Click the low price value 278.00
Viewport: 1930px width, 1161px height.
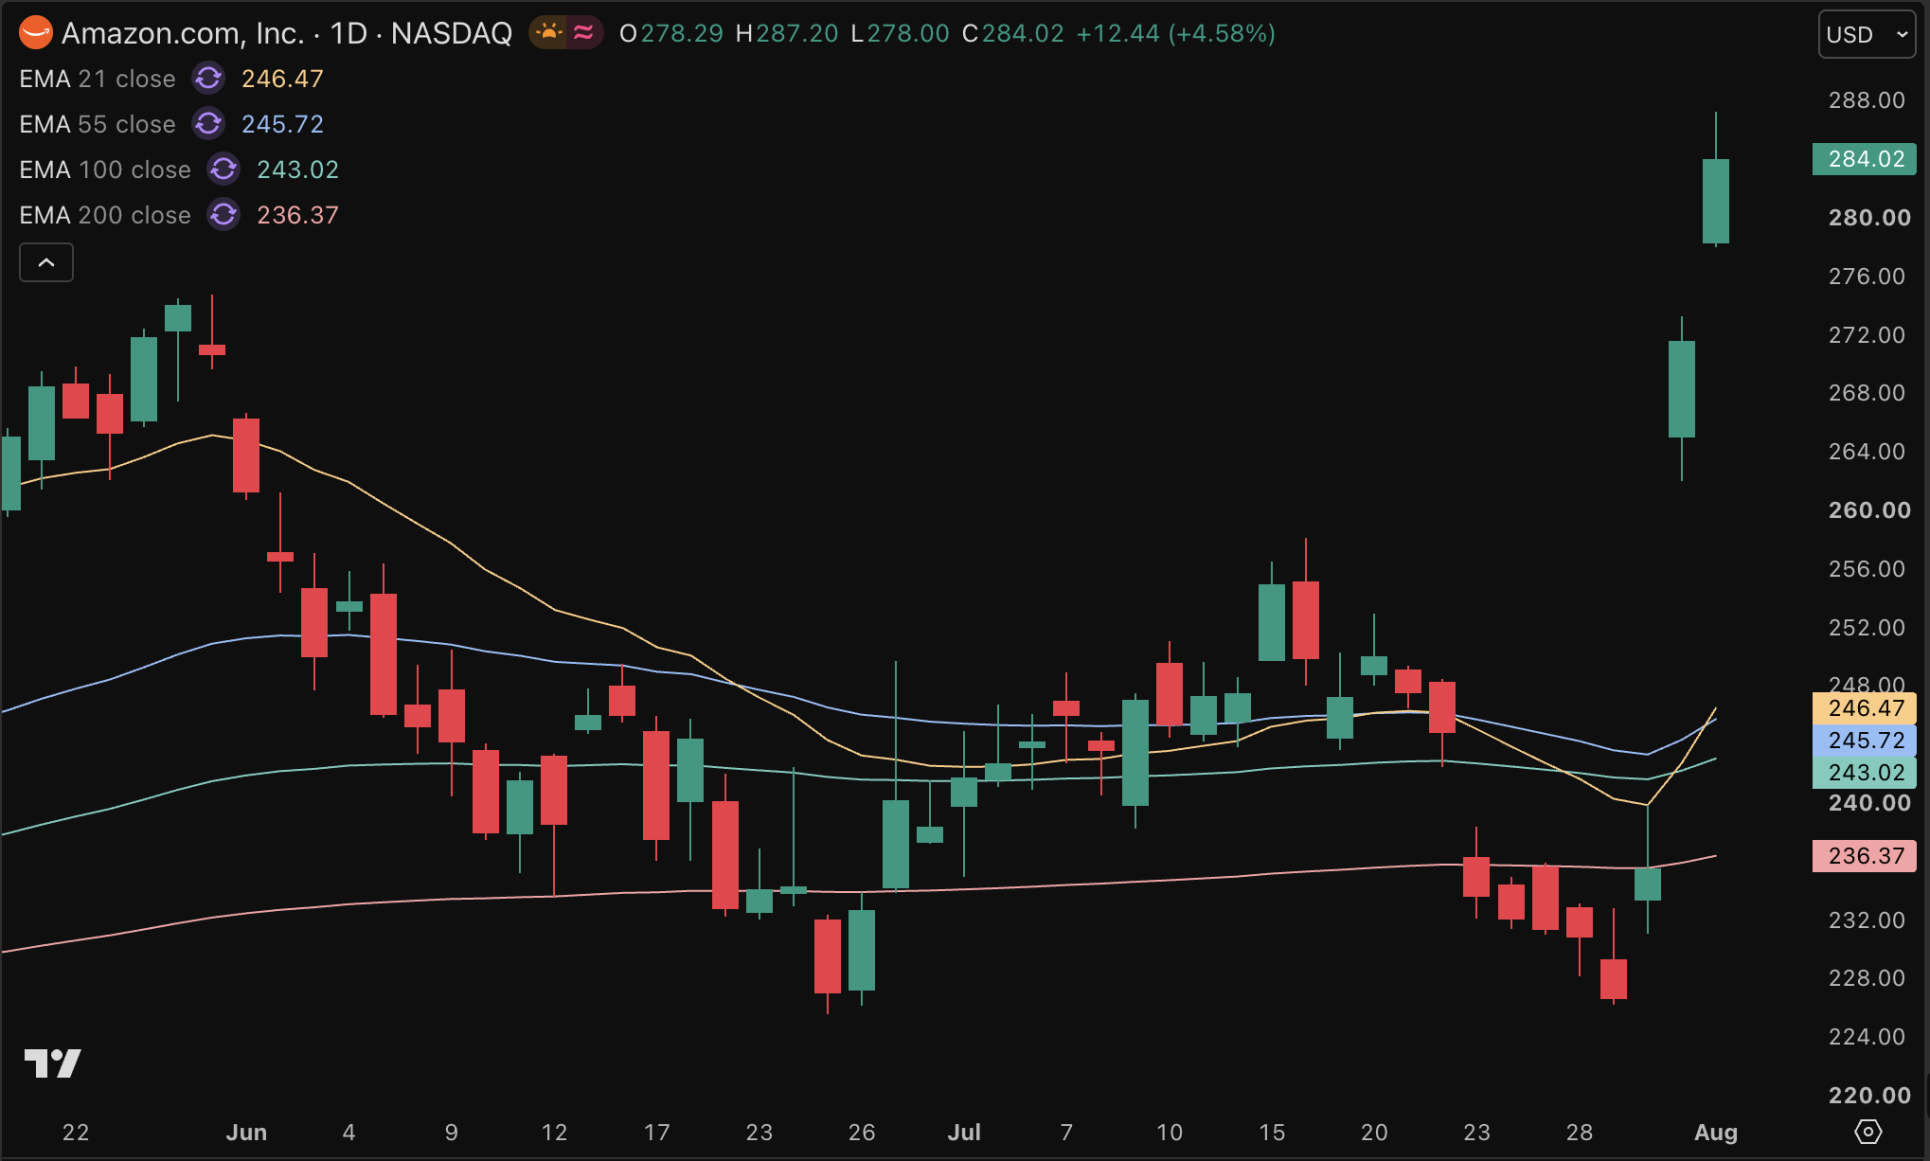[x=908, y=33]
